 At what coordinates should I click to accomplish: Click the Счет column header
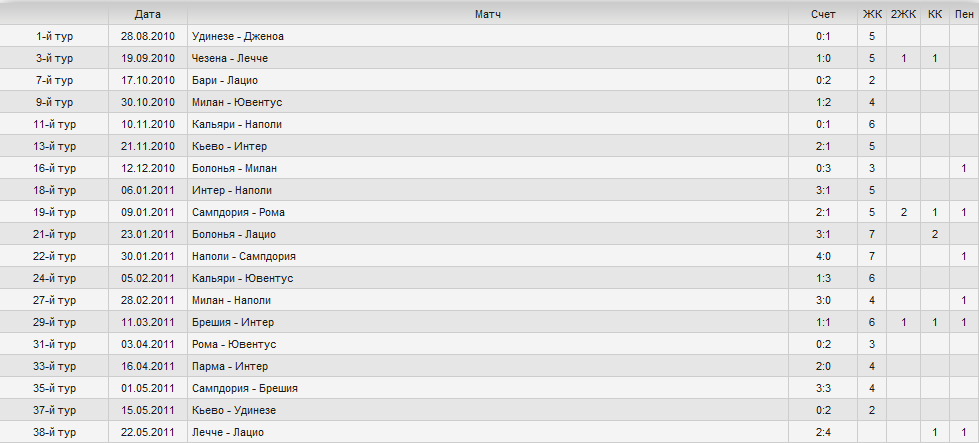pos(823,14)
